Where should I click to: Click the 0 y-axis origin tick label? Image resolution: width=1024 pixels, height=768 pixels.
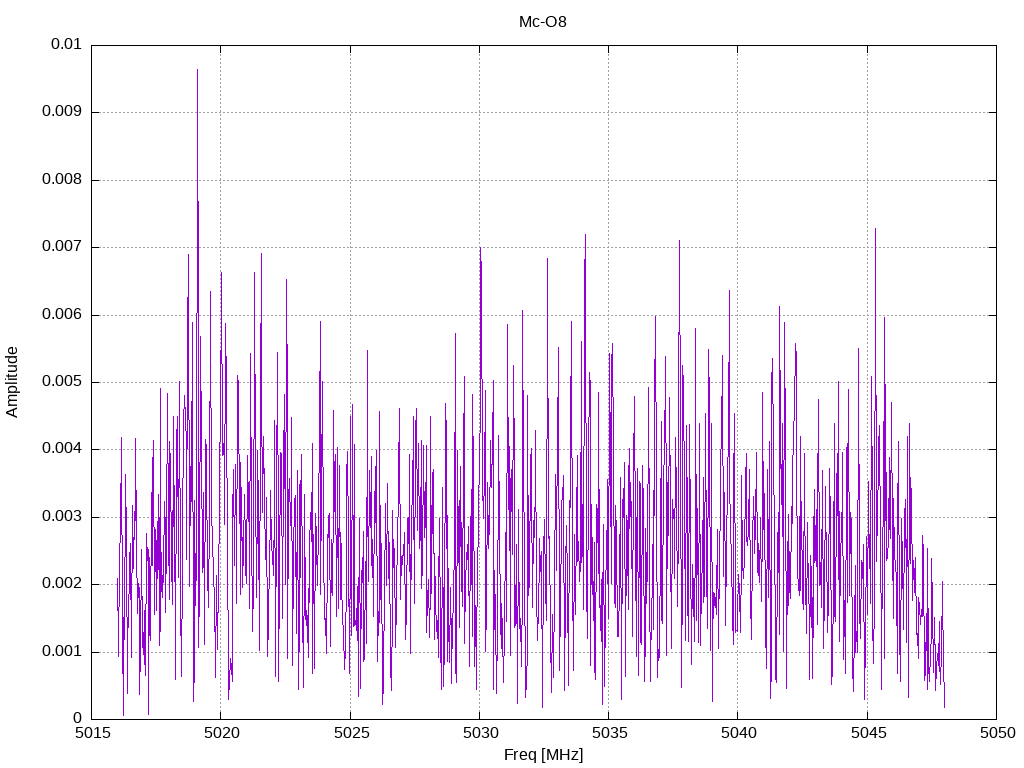point(77,719)
